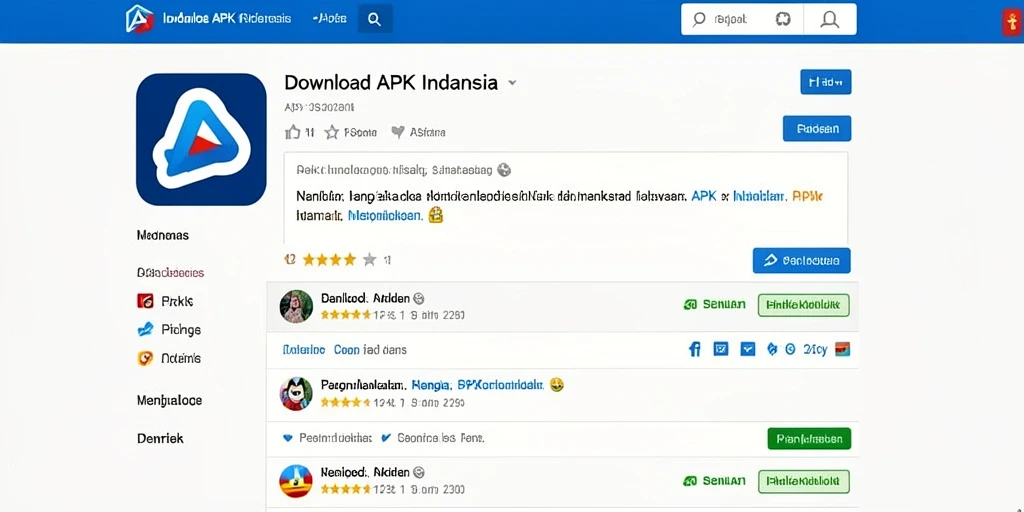
Task: Open the Pagpnihanlealam reviewer avatar
Action: tap(296, 394)
